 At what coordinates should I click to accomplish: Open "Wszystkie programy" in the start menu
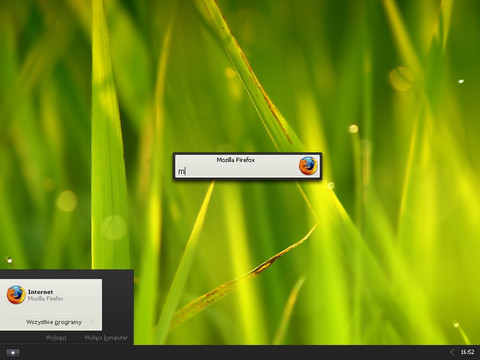(x=53, y=322)
